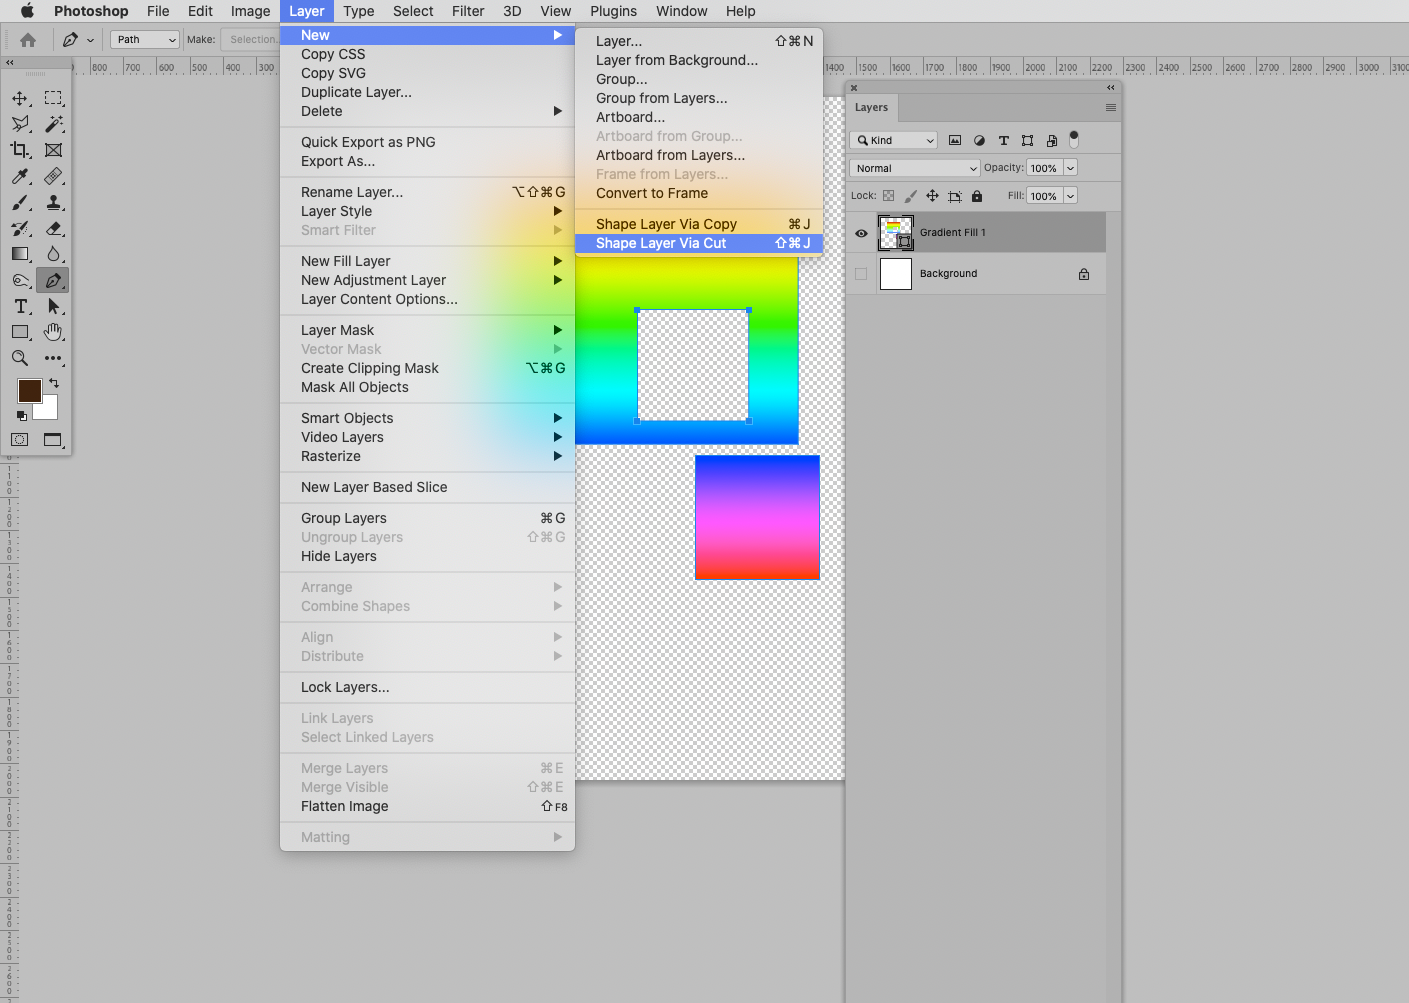This screenshot has height=1003, width=1409.
Task: Click the Selection… button in options bar
Action: 251,40
